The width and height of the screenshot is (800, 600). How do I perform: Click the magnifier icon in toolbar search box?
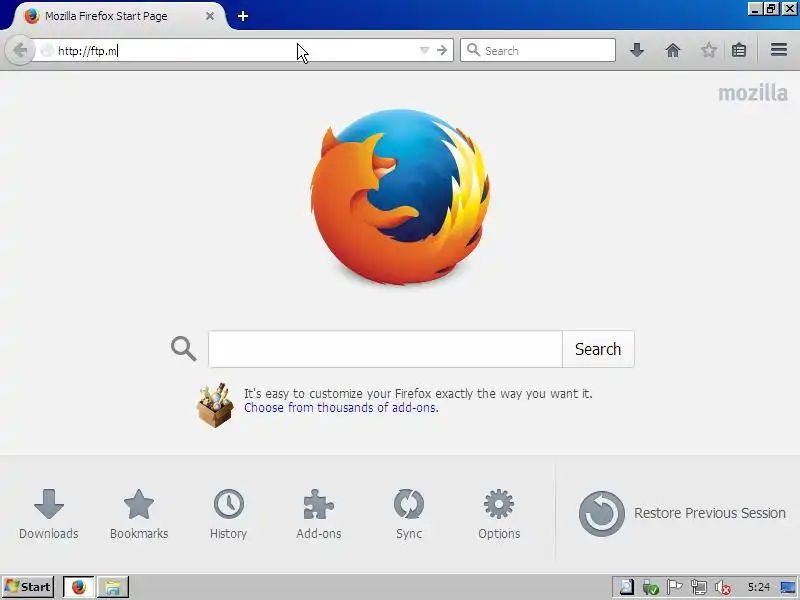point(473,50)
